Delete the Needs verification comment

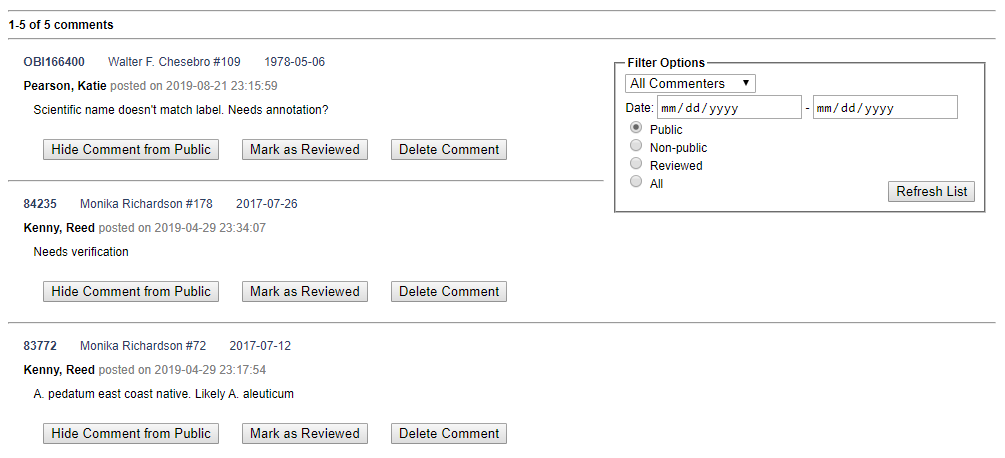[x=449, y=291]
